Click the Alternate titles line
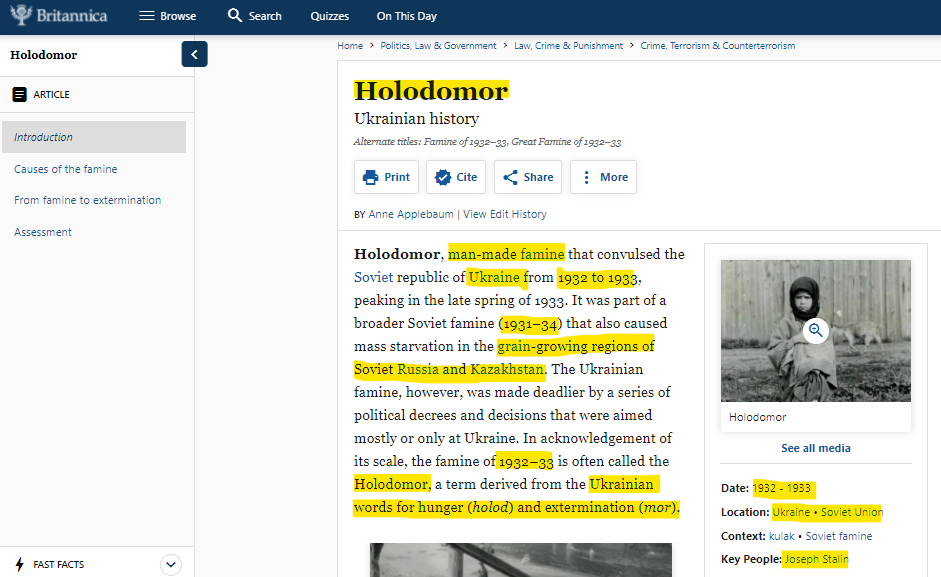This screenshot has height=577, width=941. point(487,142)
